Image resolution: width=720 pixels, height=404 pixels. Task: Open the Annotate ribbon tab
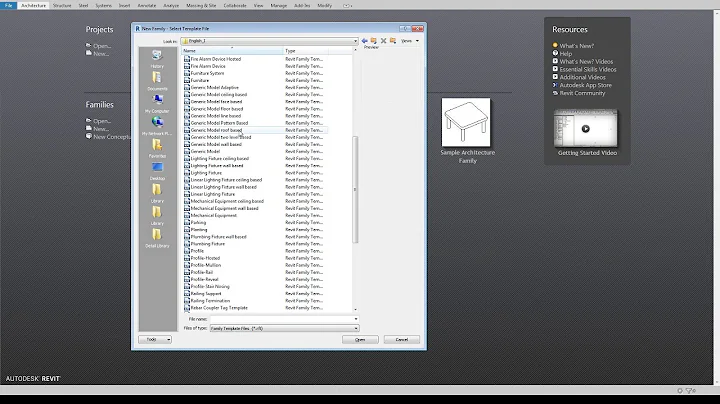pos(147,6)
